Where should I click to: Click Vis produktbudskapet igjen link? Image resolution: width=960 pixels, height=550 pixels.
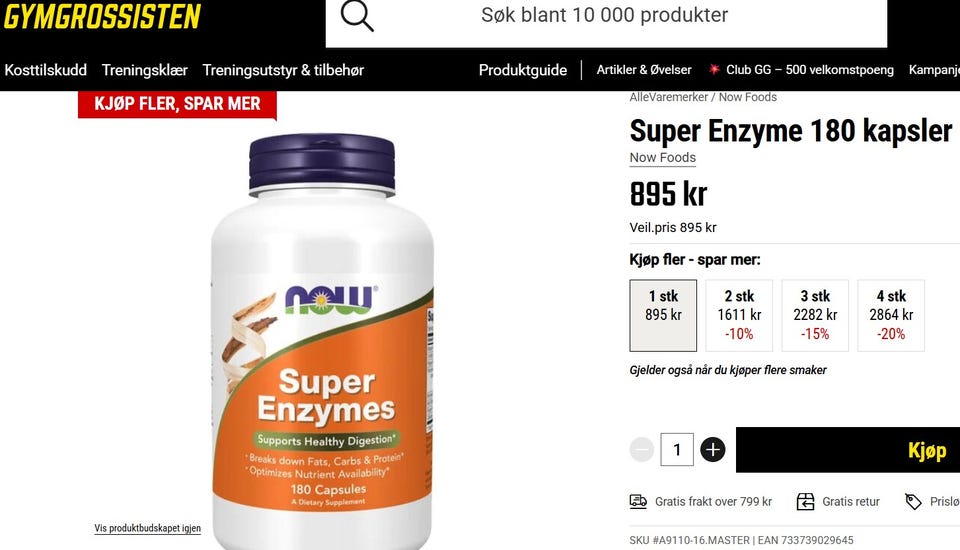point(148,528)
